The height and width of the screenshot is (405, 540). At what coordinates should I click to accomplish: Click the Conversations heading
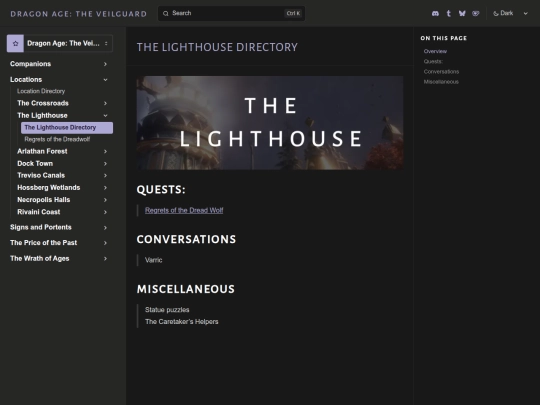pyautogui.click(x=186, y=239)
